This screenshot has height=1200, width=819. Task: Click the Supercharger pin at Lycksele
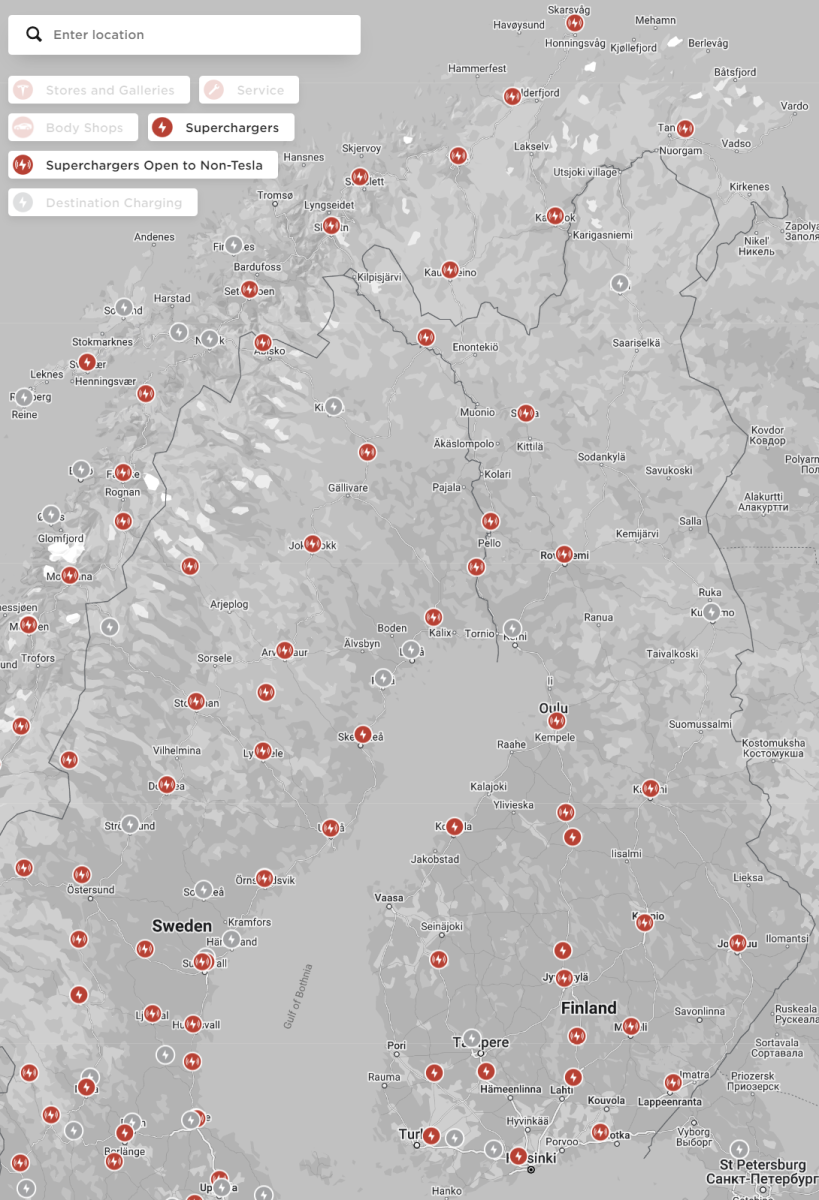263,750
